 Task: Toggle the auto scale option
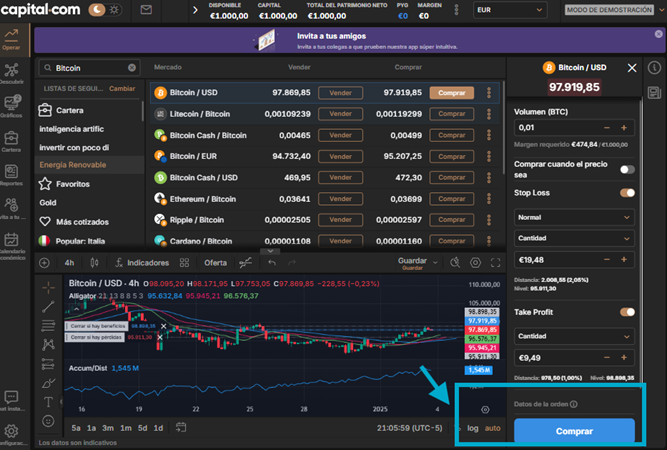point(493,428)
